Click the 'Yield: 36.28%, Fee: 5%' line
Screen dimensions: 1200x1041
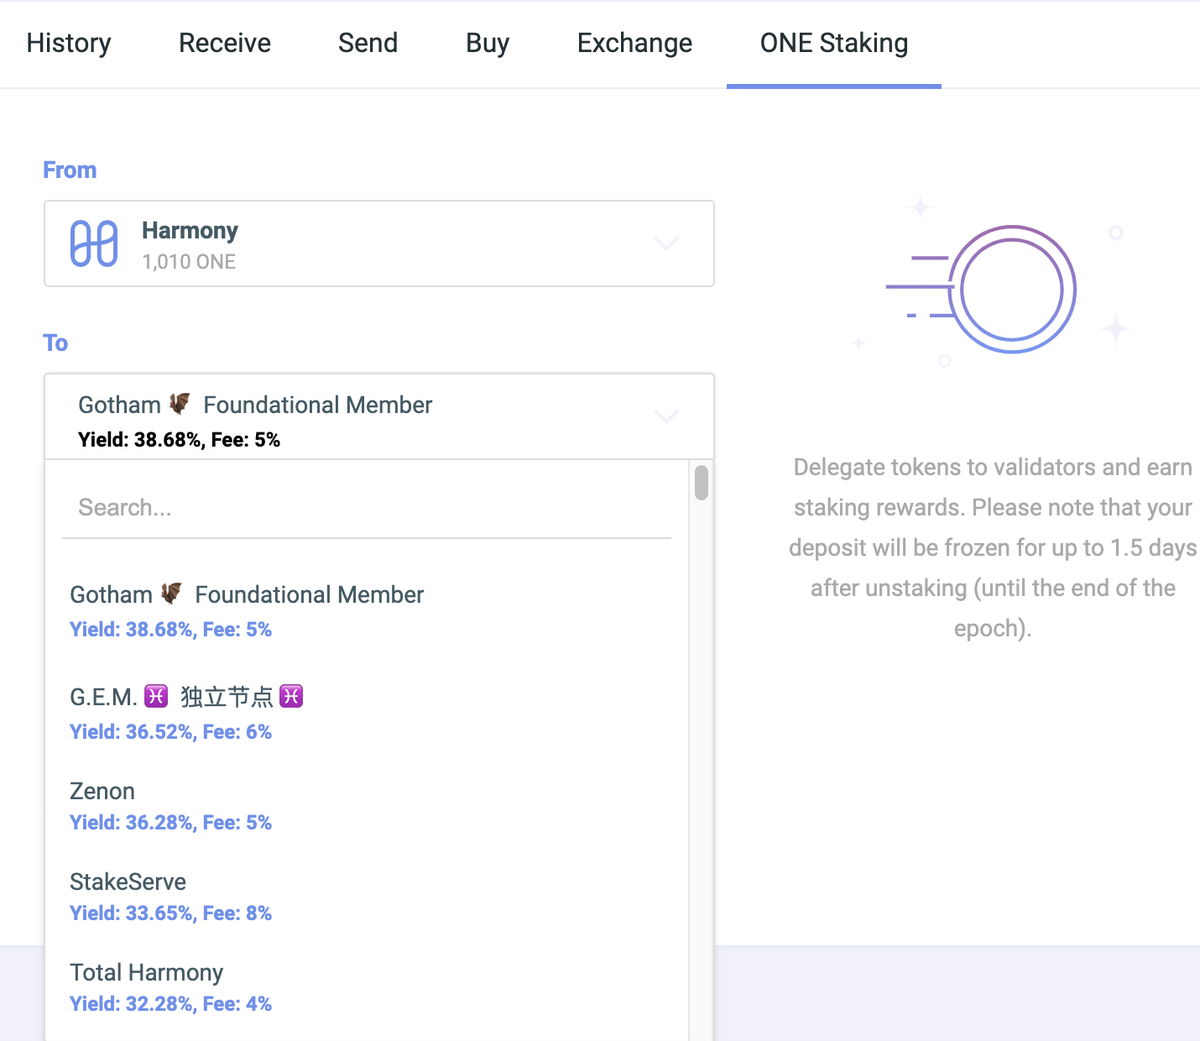(x=171, y=823)
